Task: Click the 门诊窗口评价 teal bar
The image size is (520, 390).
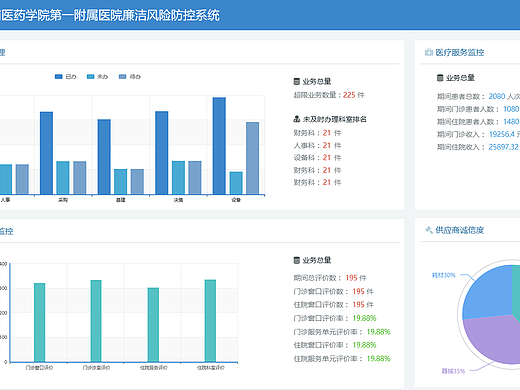Action: pos(39,322)
